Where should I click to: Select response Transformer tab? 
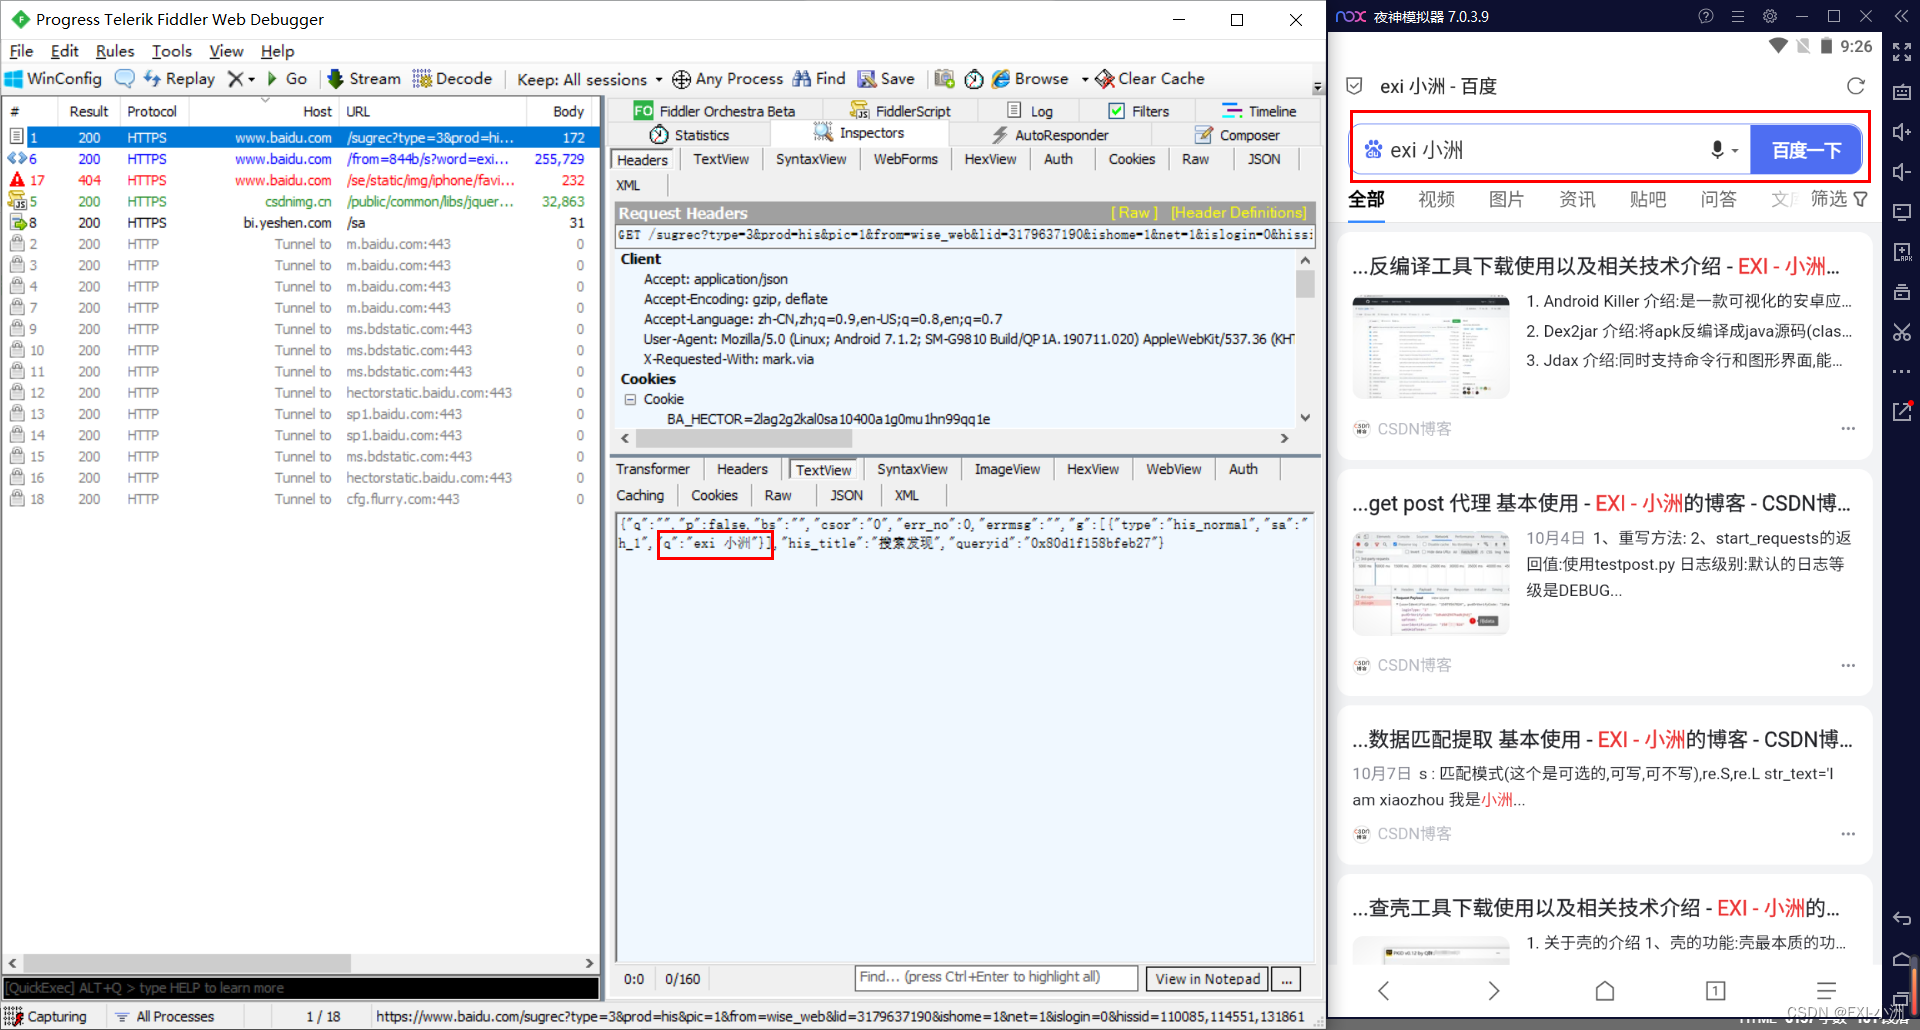[653, 469]
